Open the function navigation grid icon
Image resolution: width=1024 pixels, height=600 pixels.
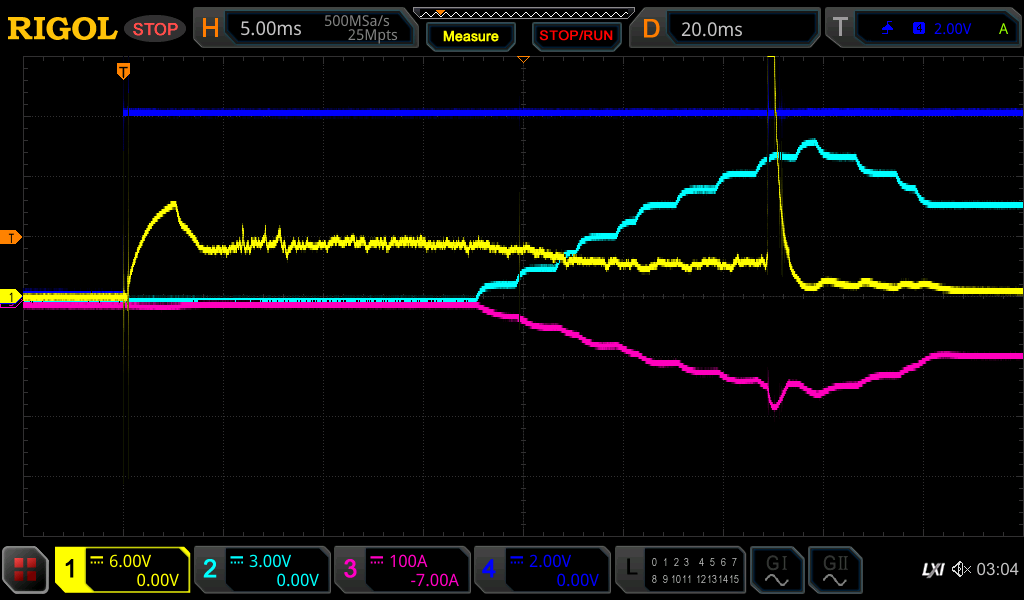pos(25,570)
